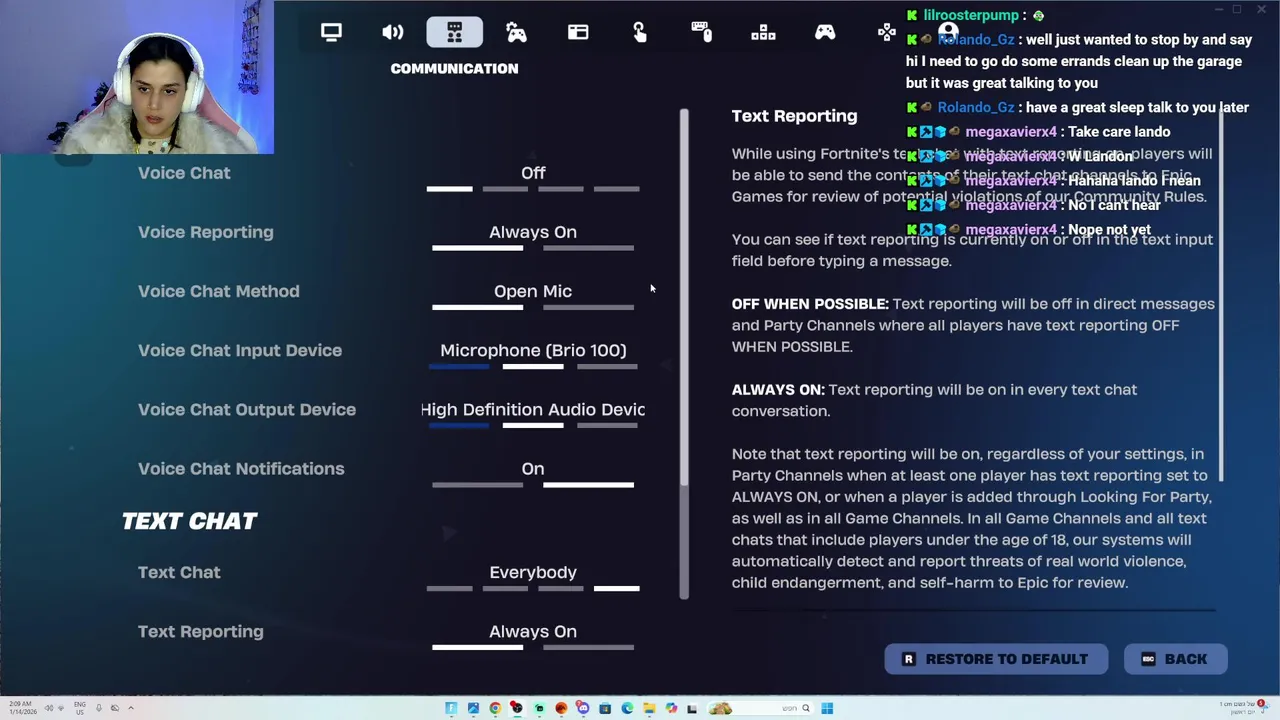Open the Controller settings gamepad tab
This screenshot has height=720, width=1280.
point(825,33)
